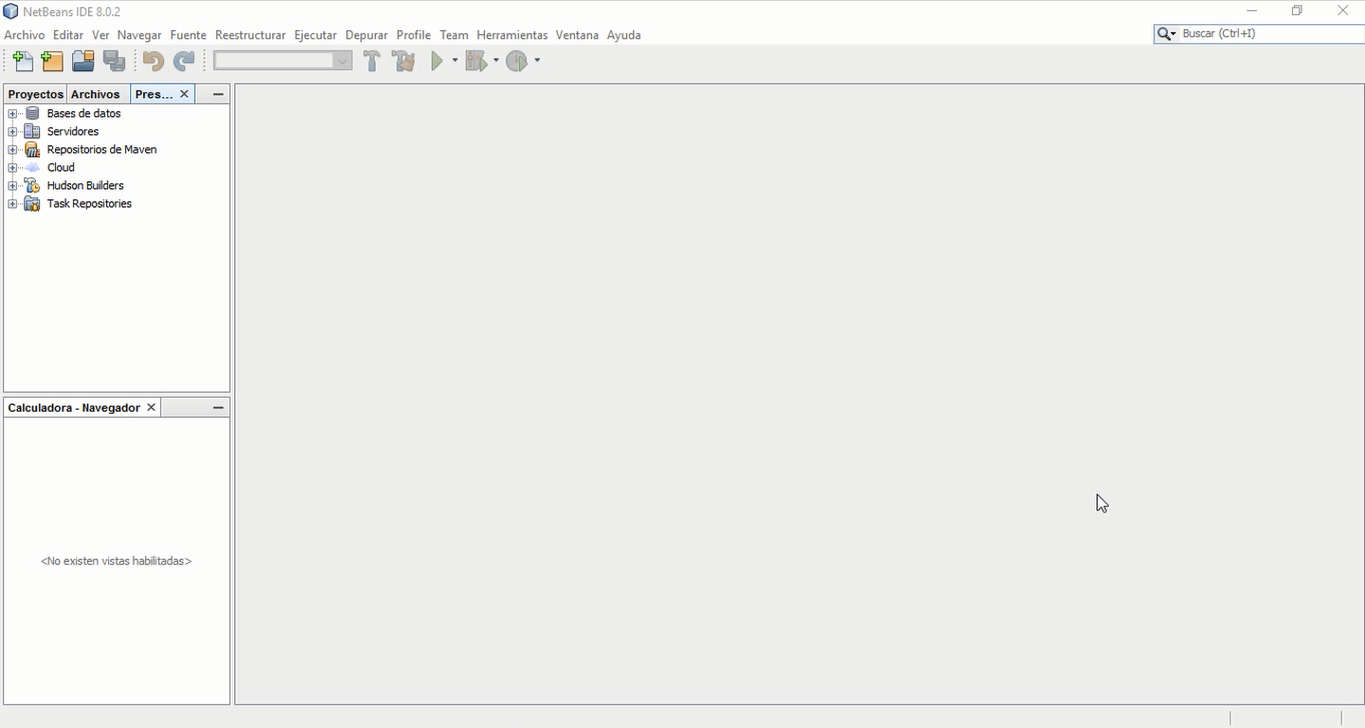Select the Cloud label
The image size is (1365, 728).
61,168
